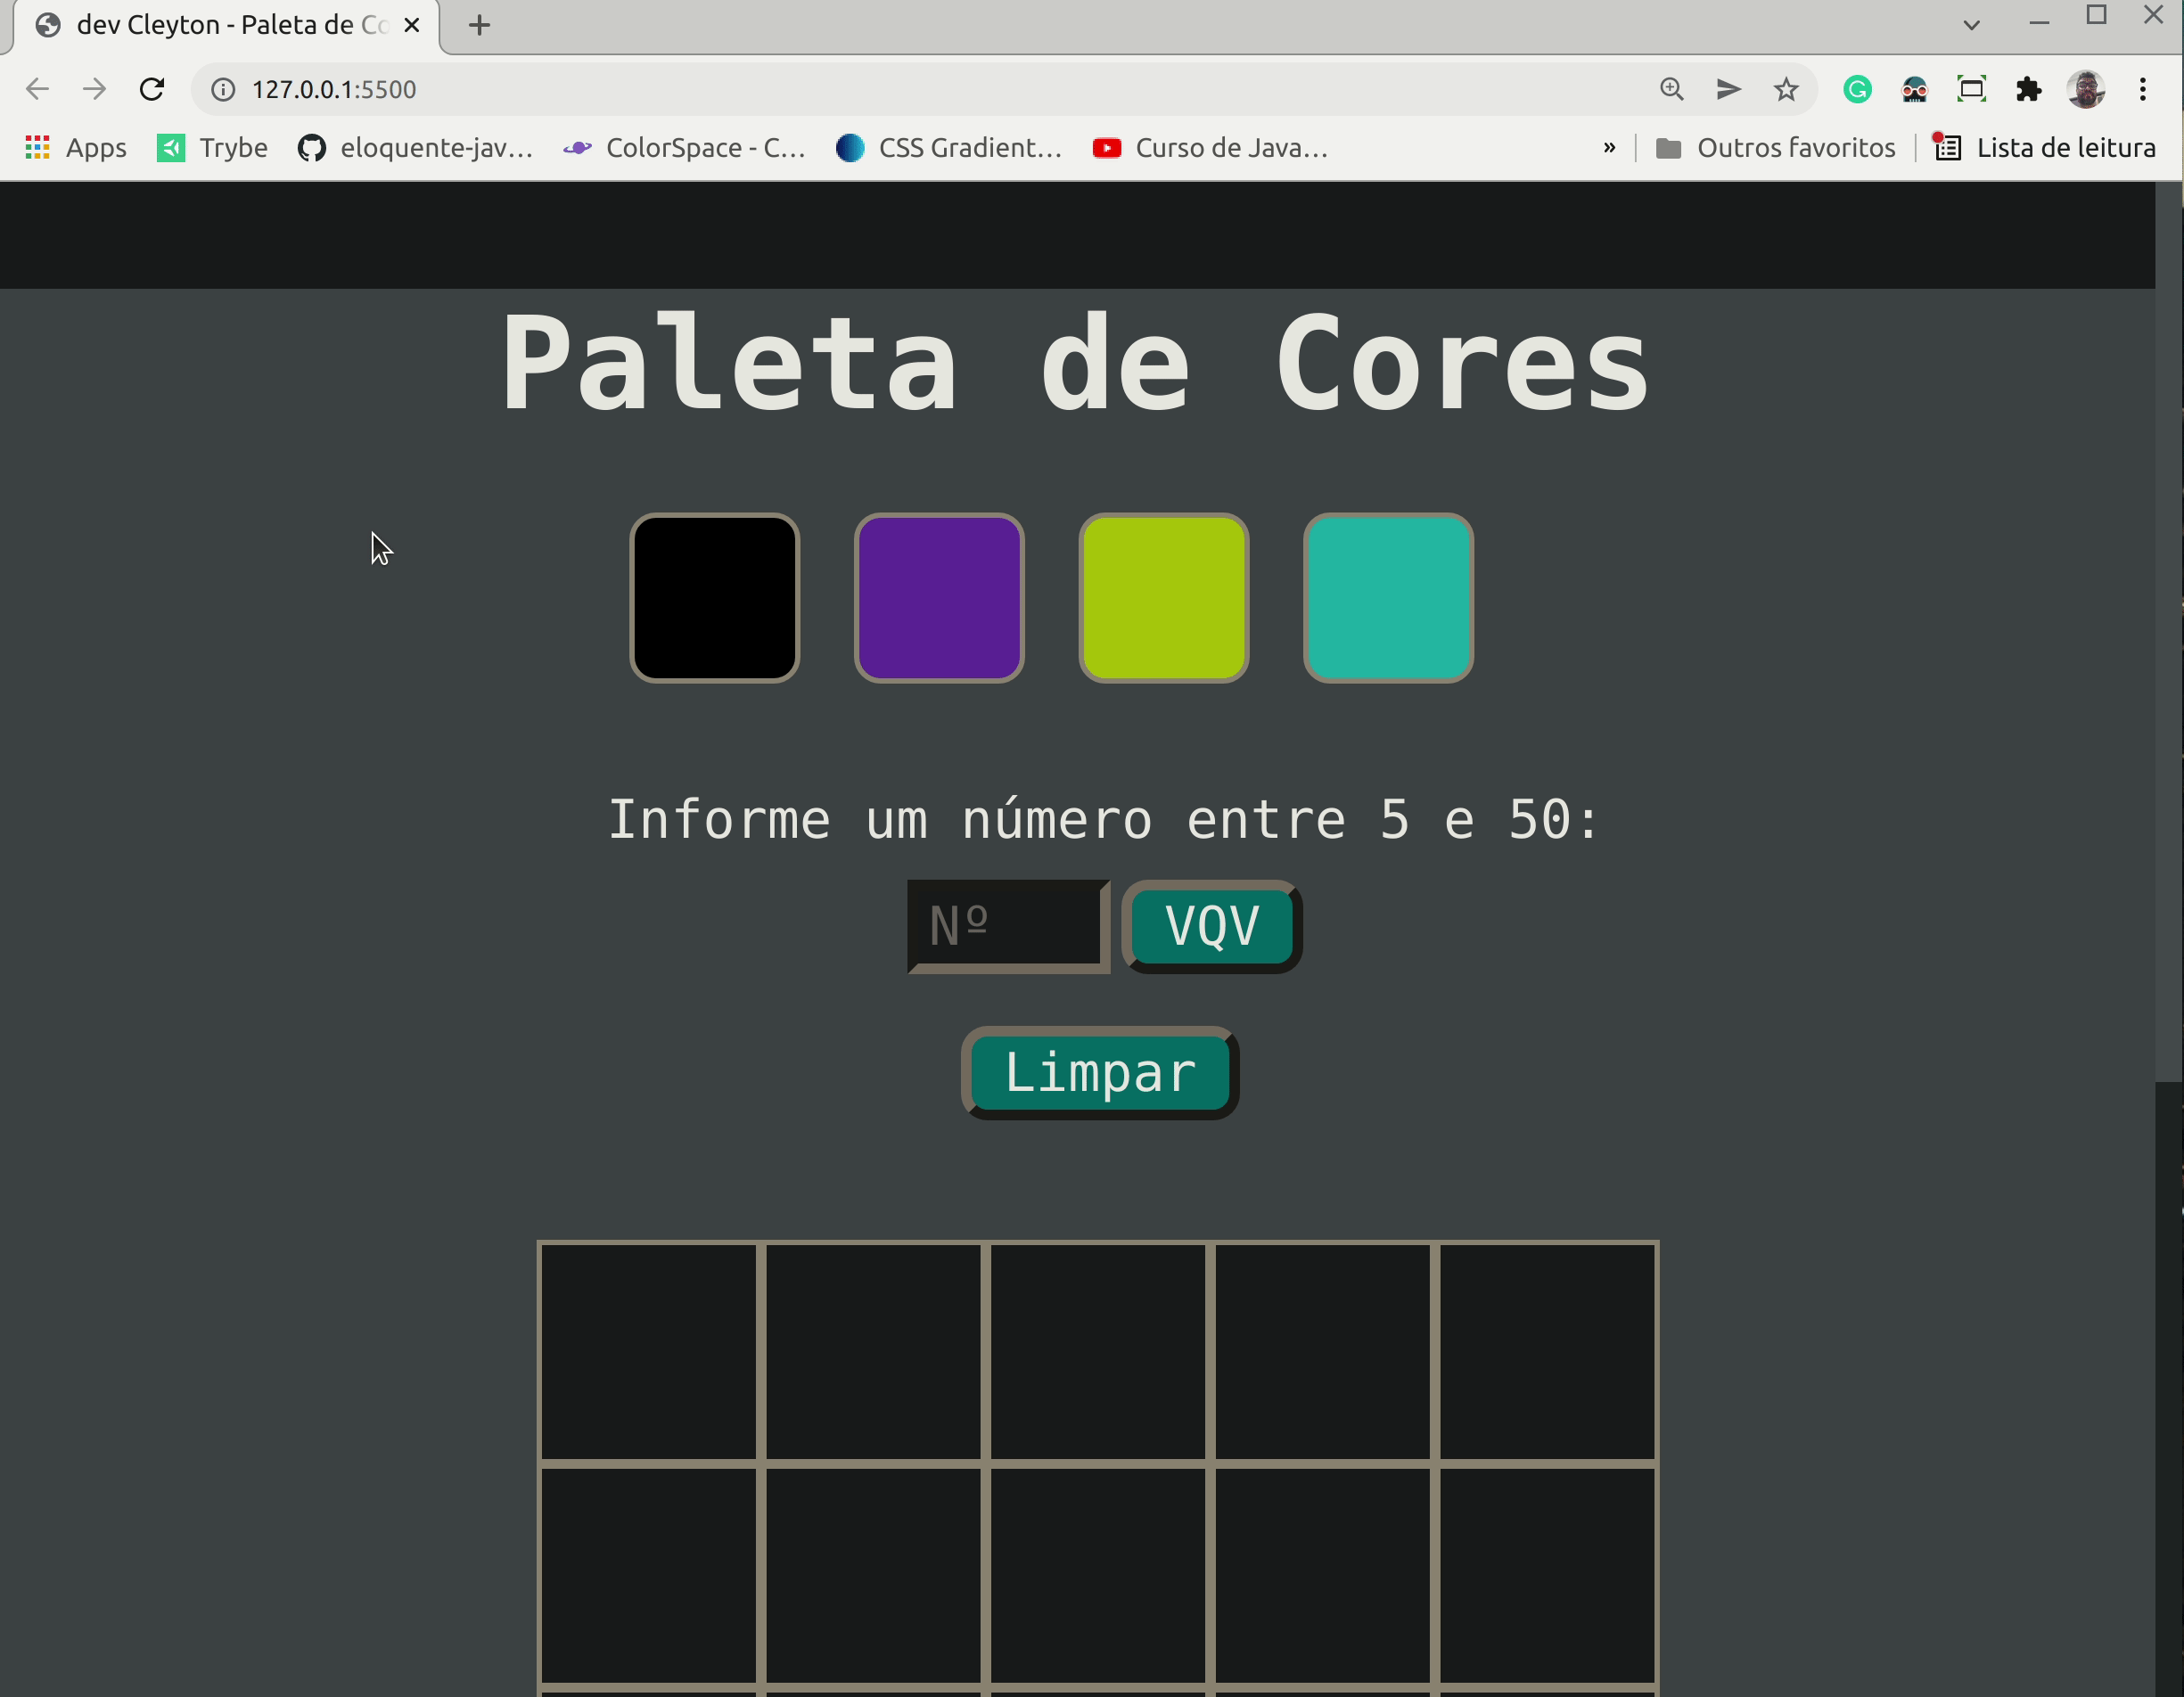Image resolution: width=2184 pixels, height=1697 pixels.
Task: Open the Grammarly extension icon
Action: point(1857,89)
